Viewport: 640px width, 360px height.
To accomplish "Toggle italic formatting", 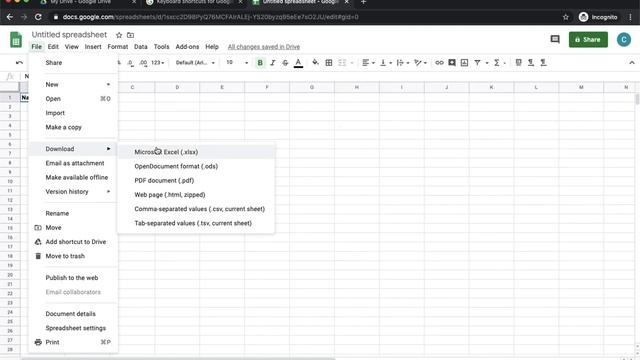I will pyautogui.click(x=273, y=63).
